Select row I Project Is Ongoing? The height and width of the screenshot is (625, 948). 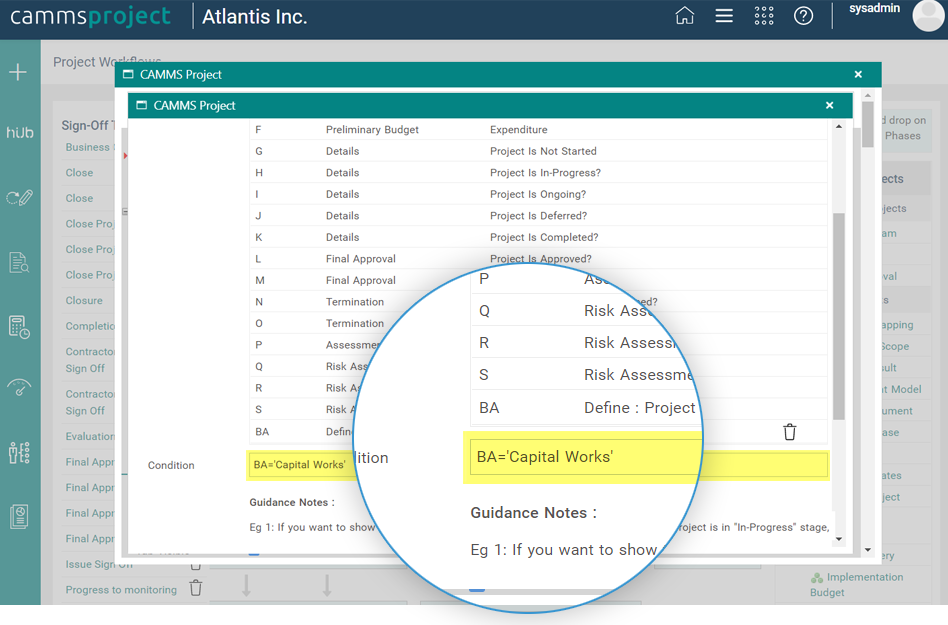click(538, 194)
